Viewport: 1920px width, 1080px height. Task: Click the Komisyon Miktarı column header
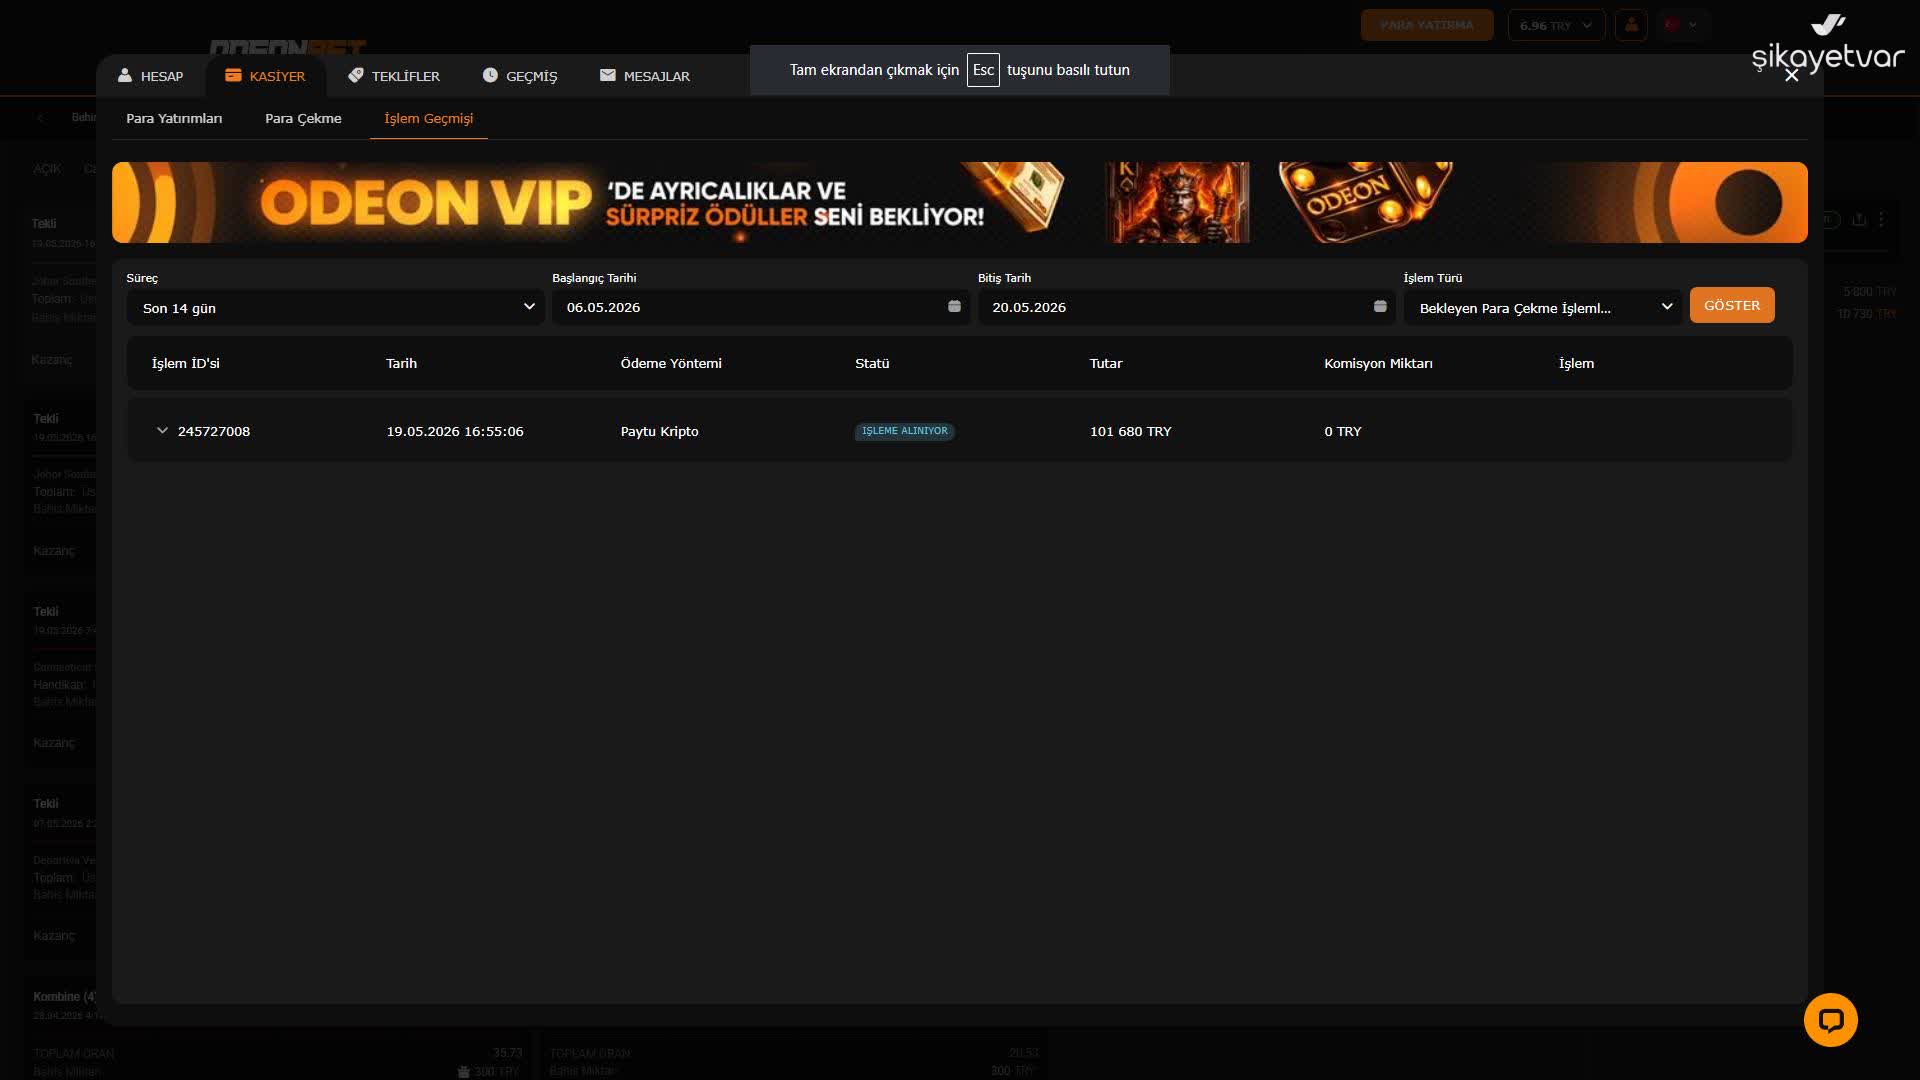pyautogui.click(x=1378, y=363)
